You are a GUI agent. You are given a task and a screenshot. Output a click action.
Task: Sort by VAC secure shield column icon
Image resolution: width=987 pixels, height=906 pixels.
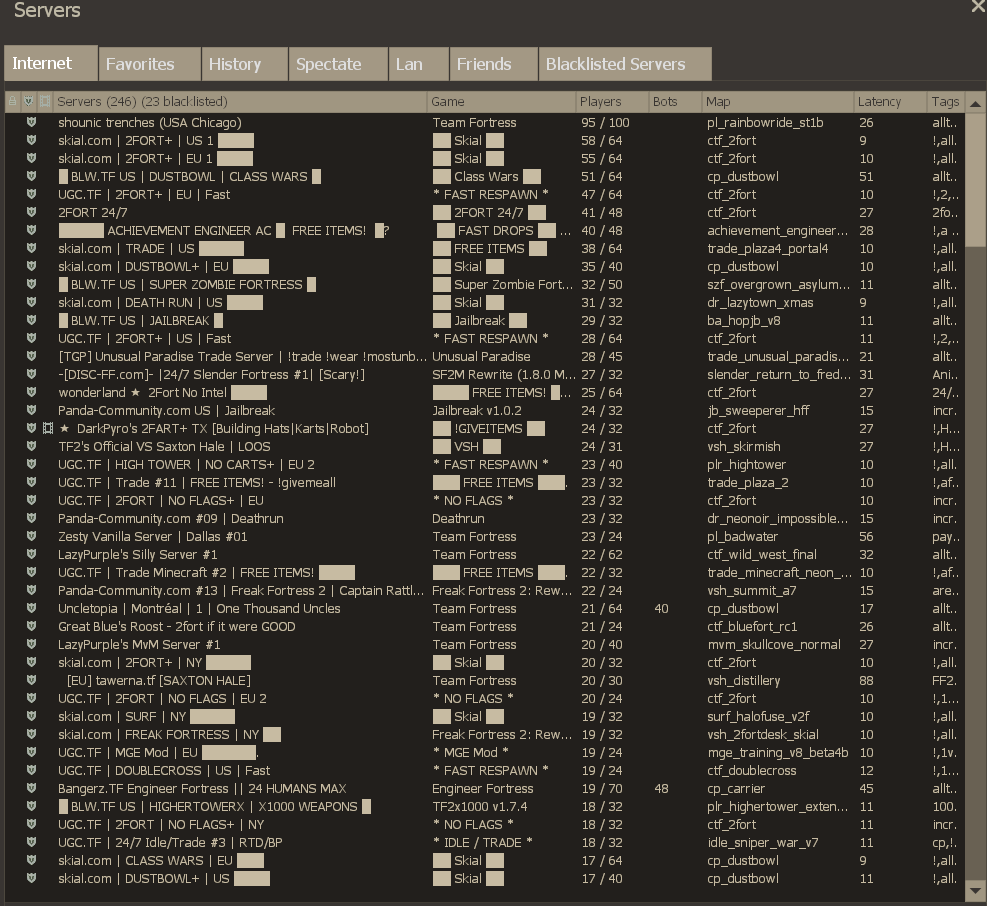click(29, 101)
